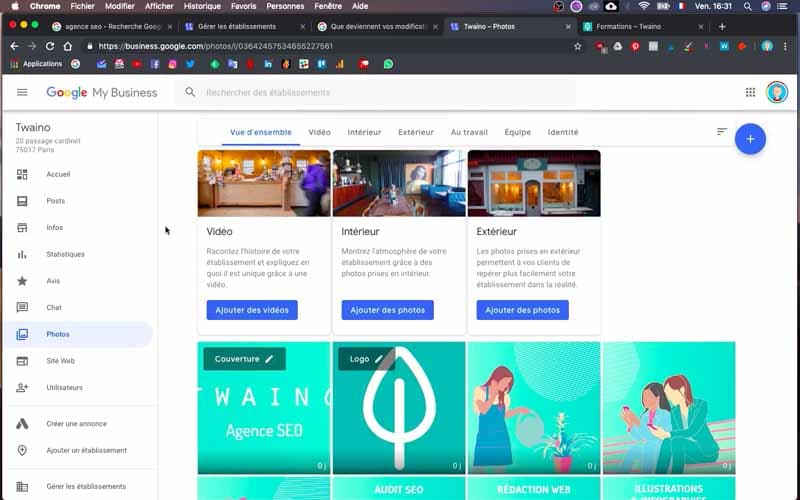
Task: Switch to Gérer les établissements browser tab
Action: [x=244, y=27]
